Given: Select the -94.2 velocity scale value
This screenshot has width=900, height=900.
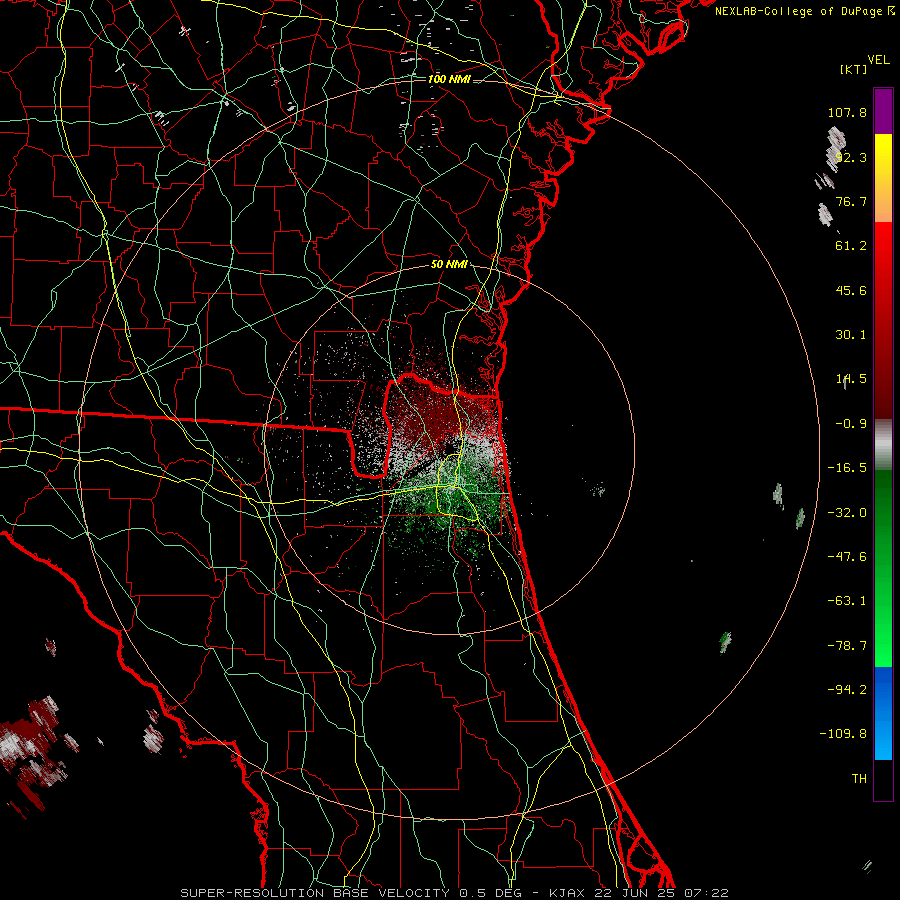Looking at the screenshot, I should (x=847, y=689).
